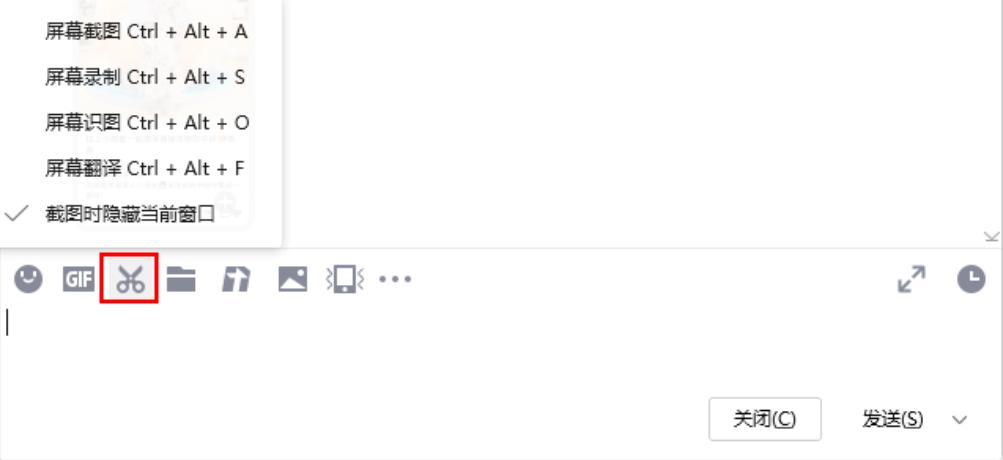
Task: Collapse the chat area via small corner arrow
Action: point(991,237)
